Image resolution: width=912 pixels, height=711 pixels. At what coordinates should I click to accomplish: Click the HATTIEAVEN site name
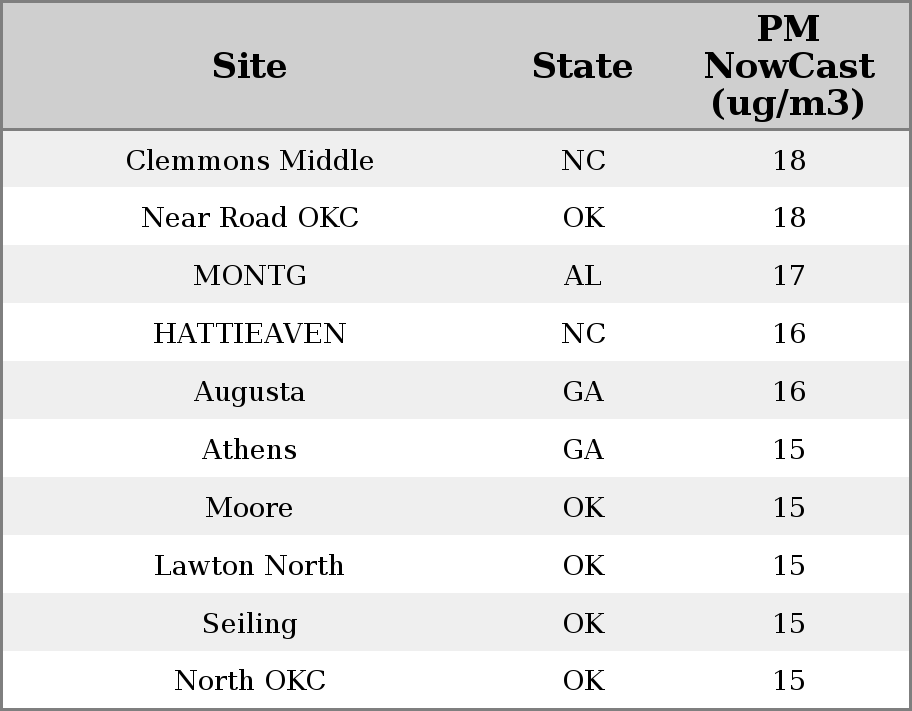point(250,334)
